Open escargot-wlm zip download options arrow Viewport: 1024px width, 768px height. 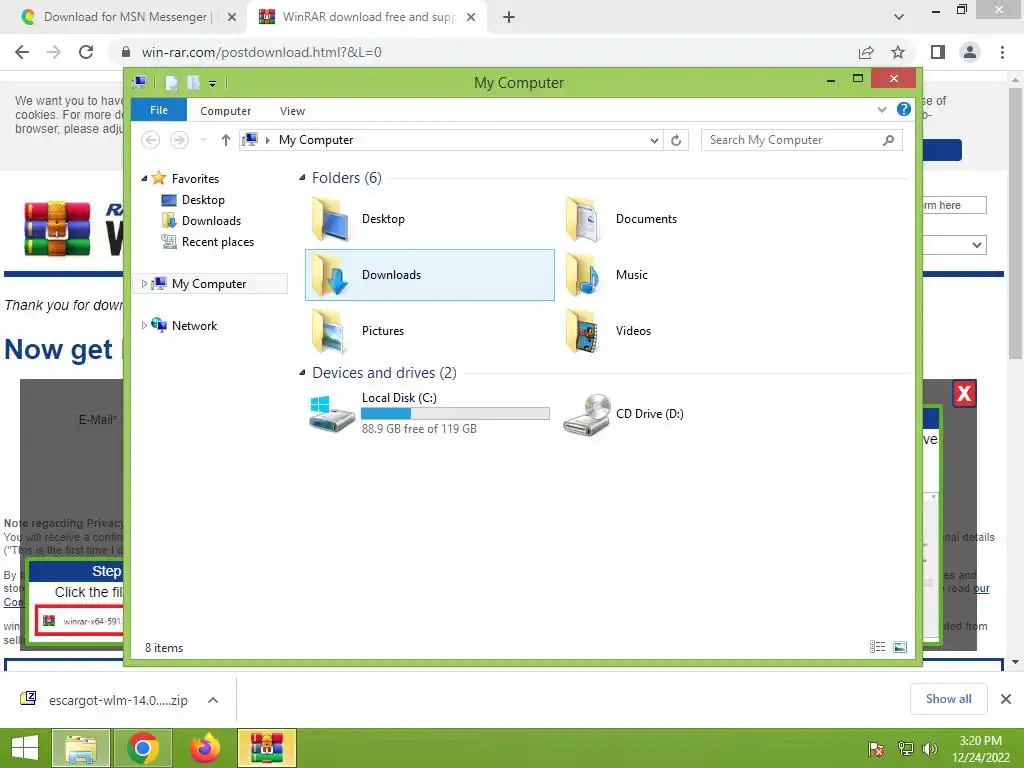pos(212,700)
